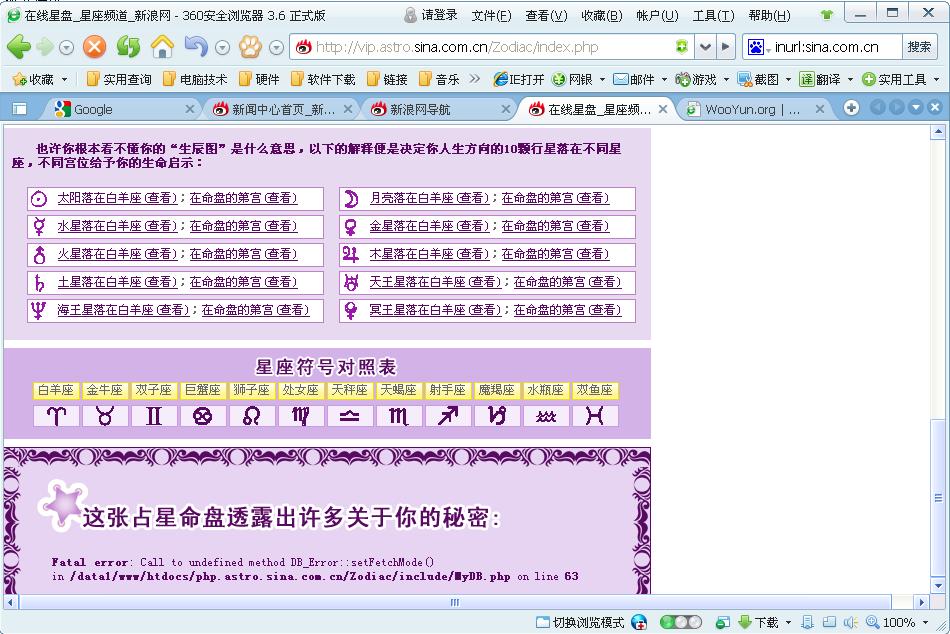Click the Pisces symbol in zodiac table
The height and width of the screenshot is (634, 950).
click(595, 416)
